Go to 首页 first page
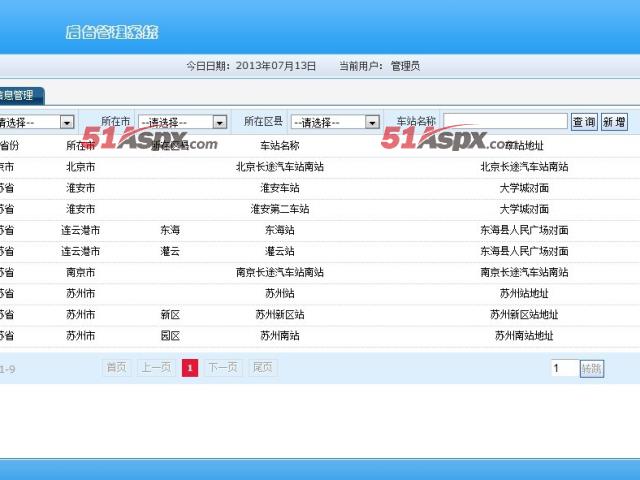Image resolution: width=640 pixels, height=480 pixels. click(x=117, y=368)
